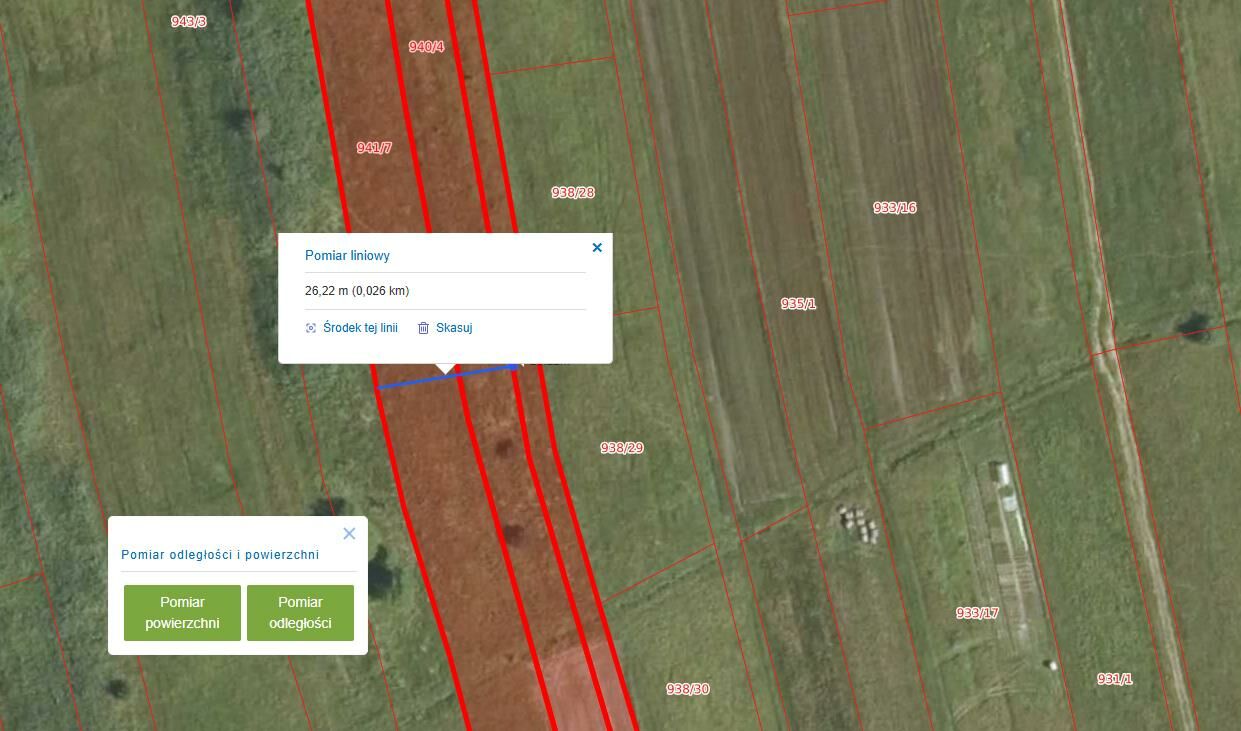Click the Pomiar odległości i powierzchni heading

pos(220,555)
